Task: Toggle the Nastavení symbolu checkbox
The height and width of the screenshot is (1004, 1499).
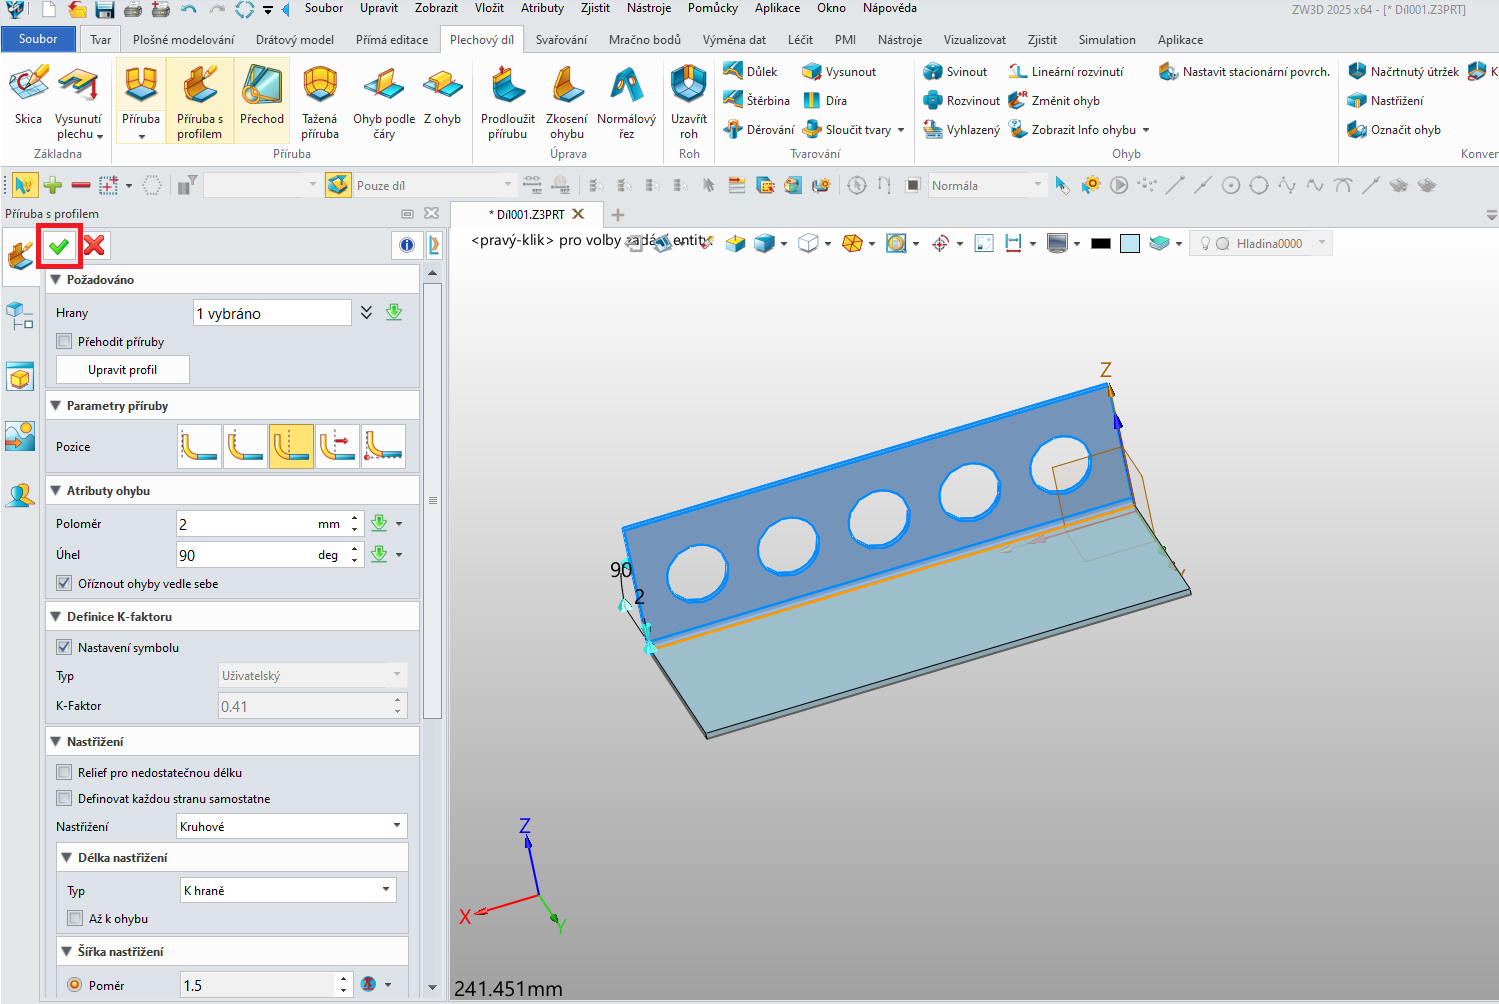Action: click(65, 647)
